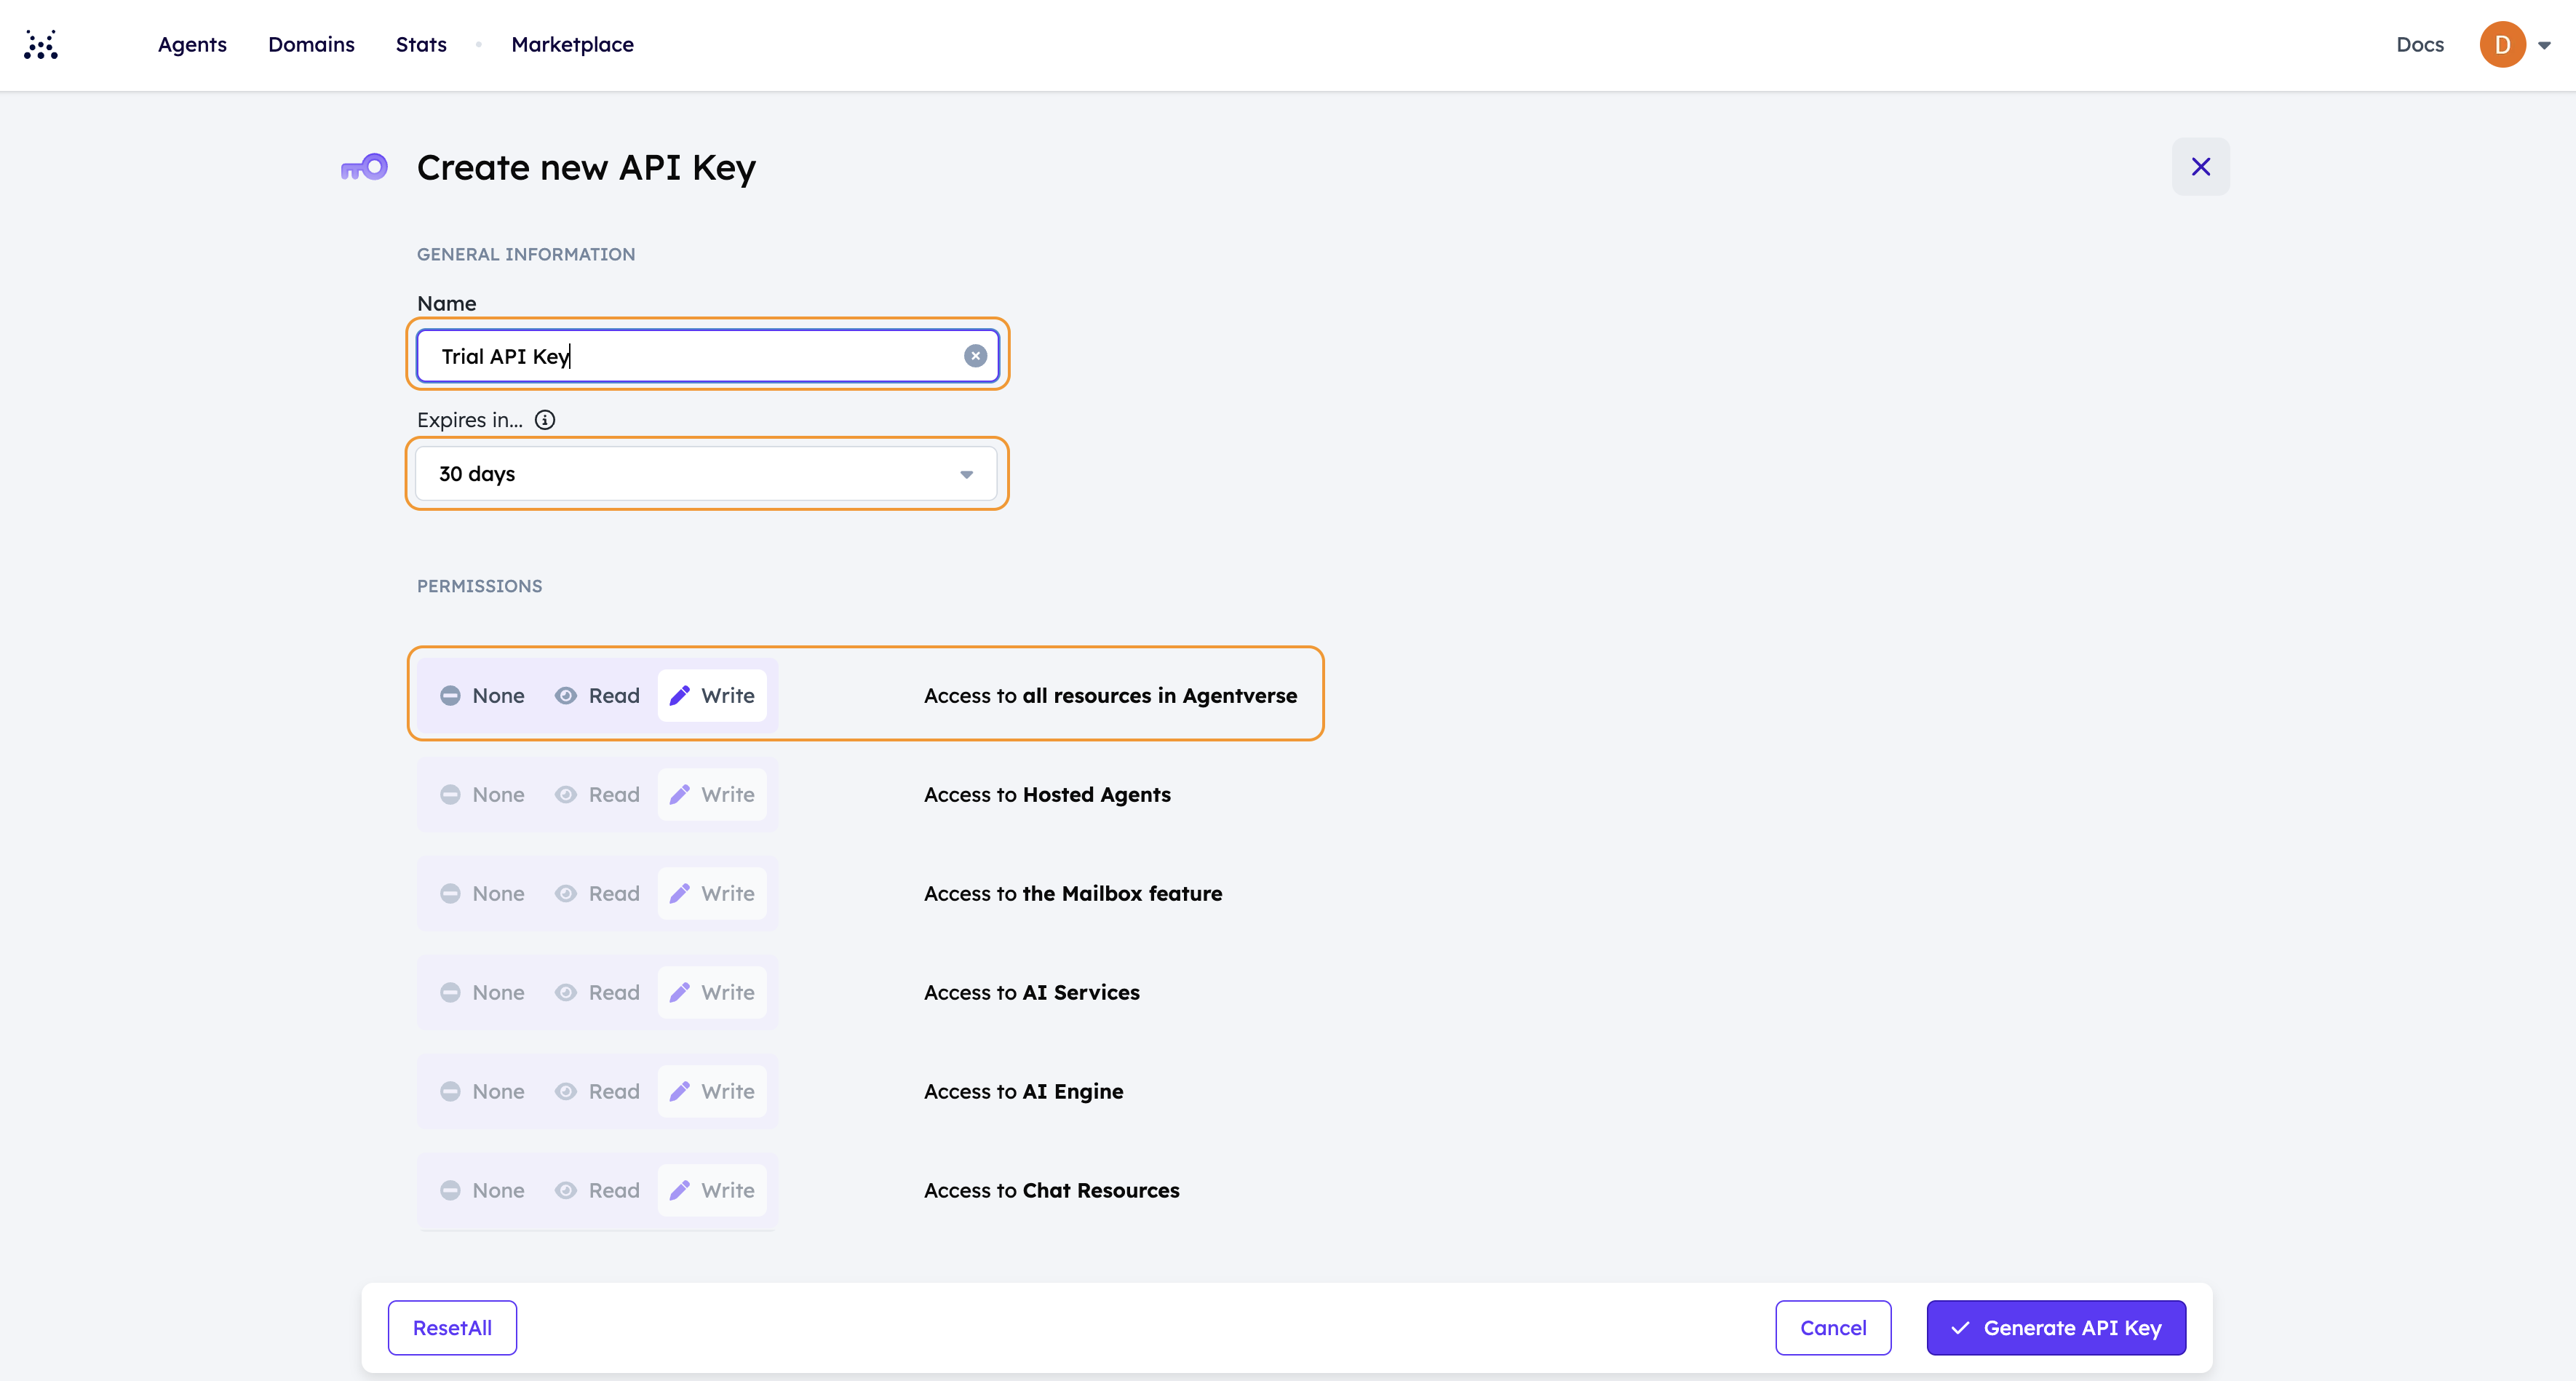Click the 'Access to AI Engine' label

(x=1023, y=1092)
